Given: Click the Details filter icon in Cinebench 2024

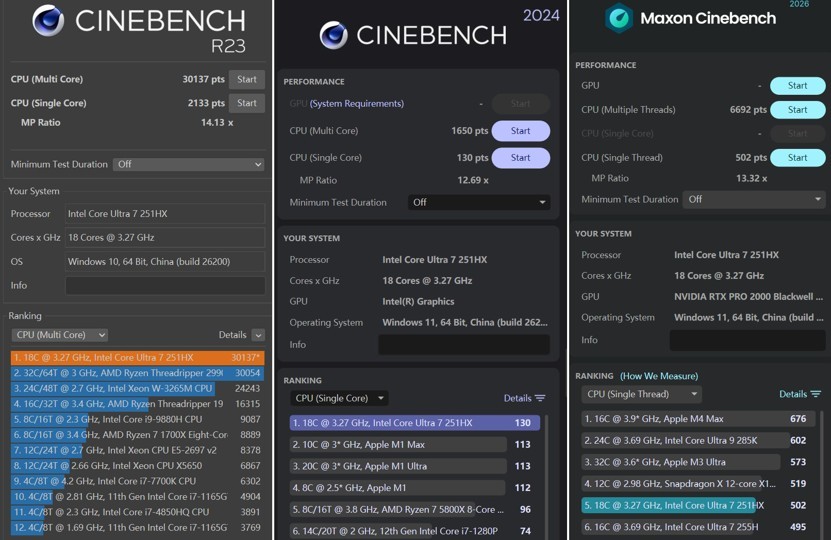Looking at the screenshot, I should pos(540,398).
